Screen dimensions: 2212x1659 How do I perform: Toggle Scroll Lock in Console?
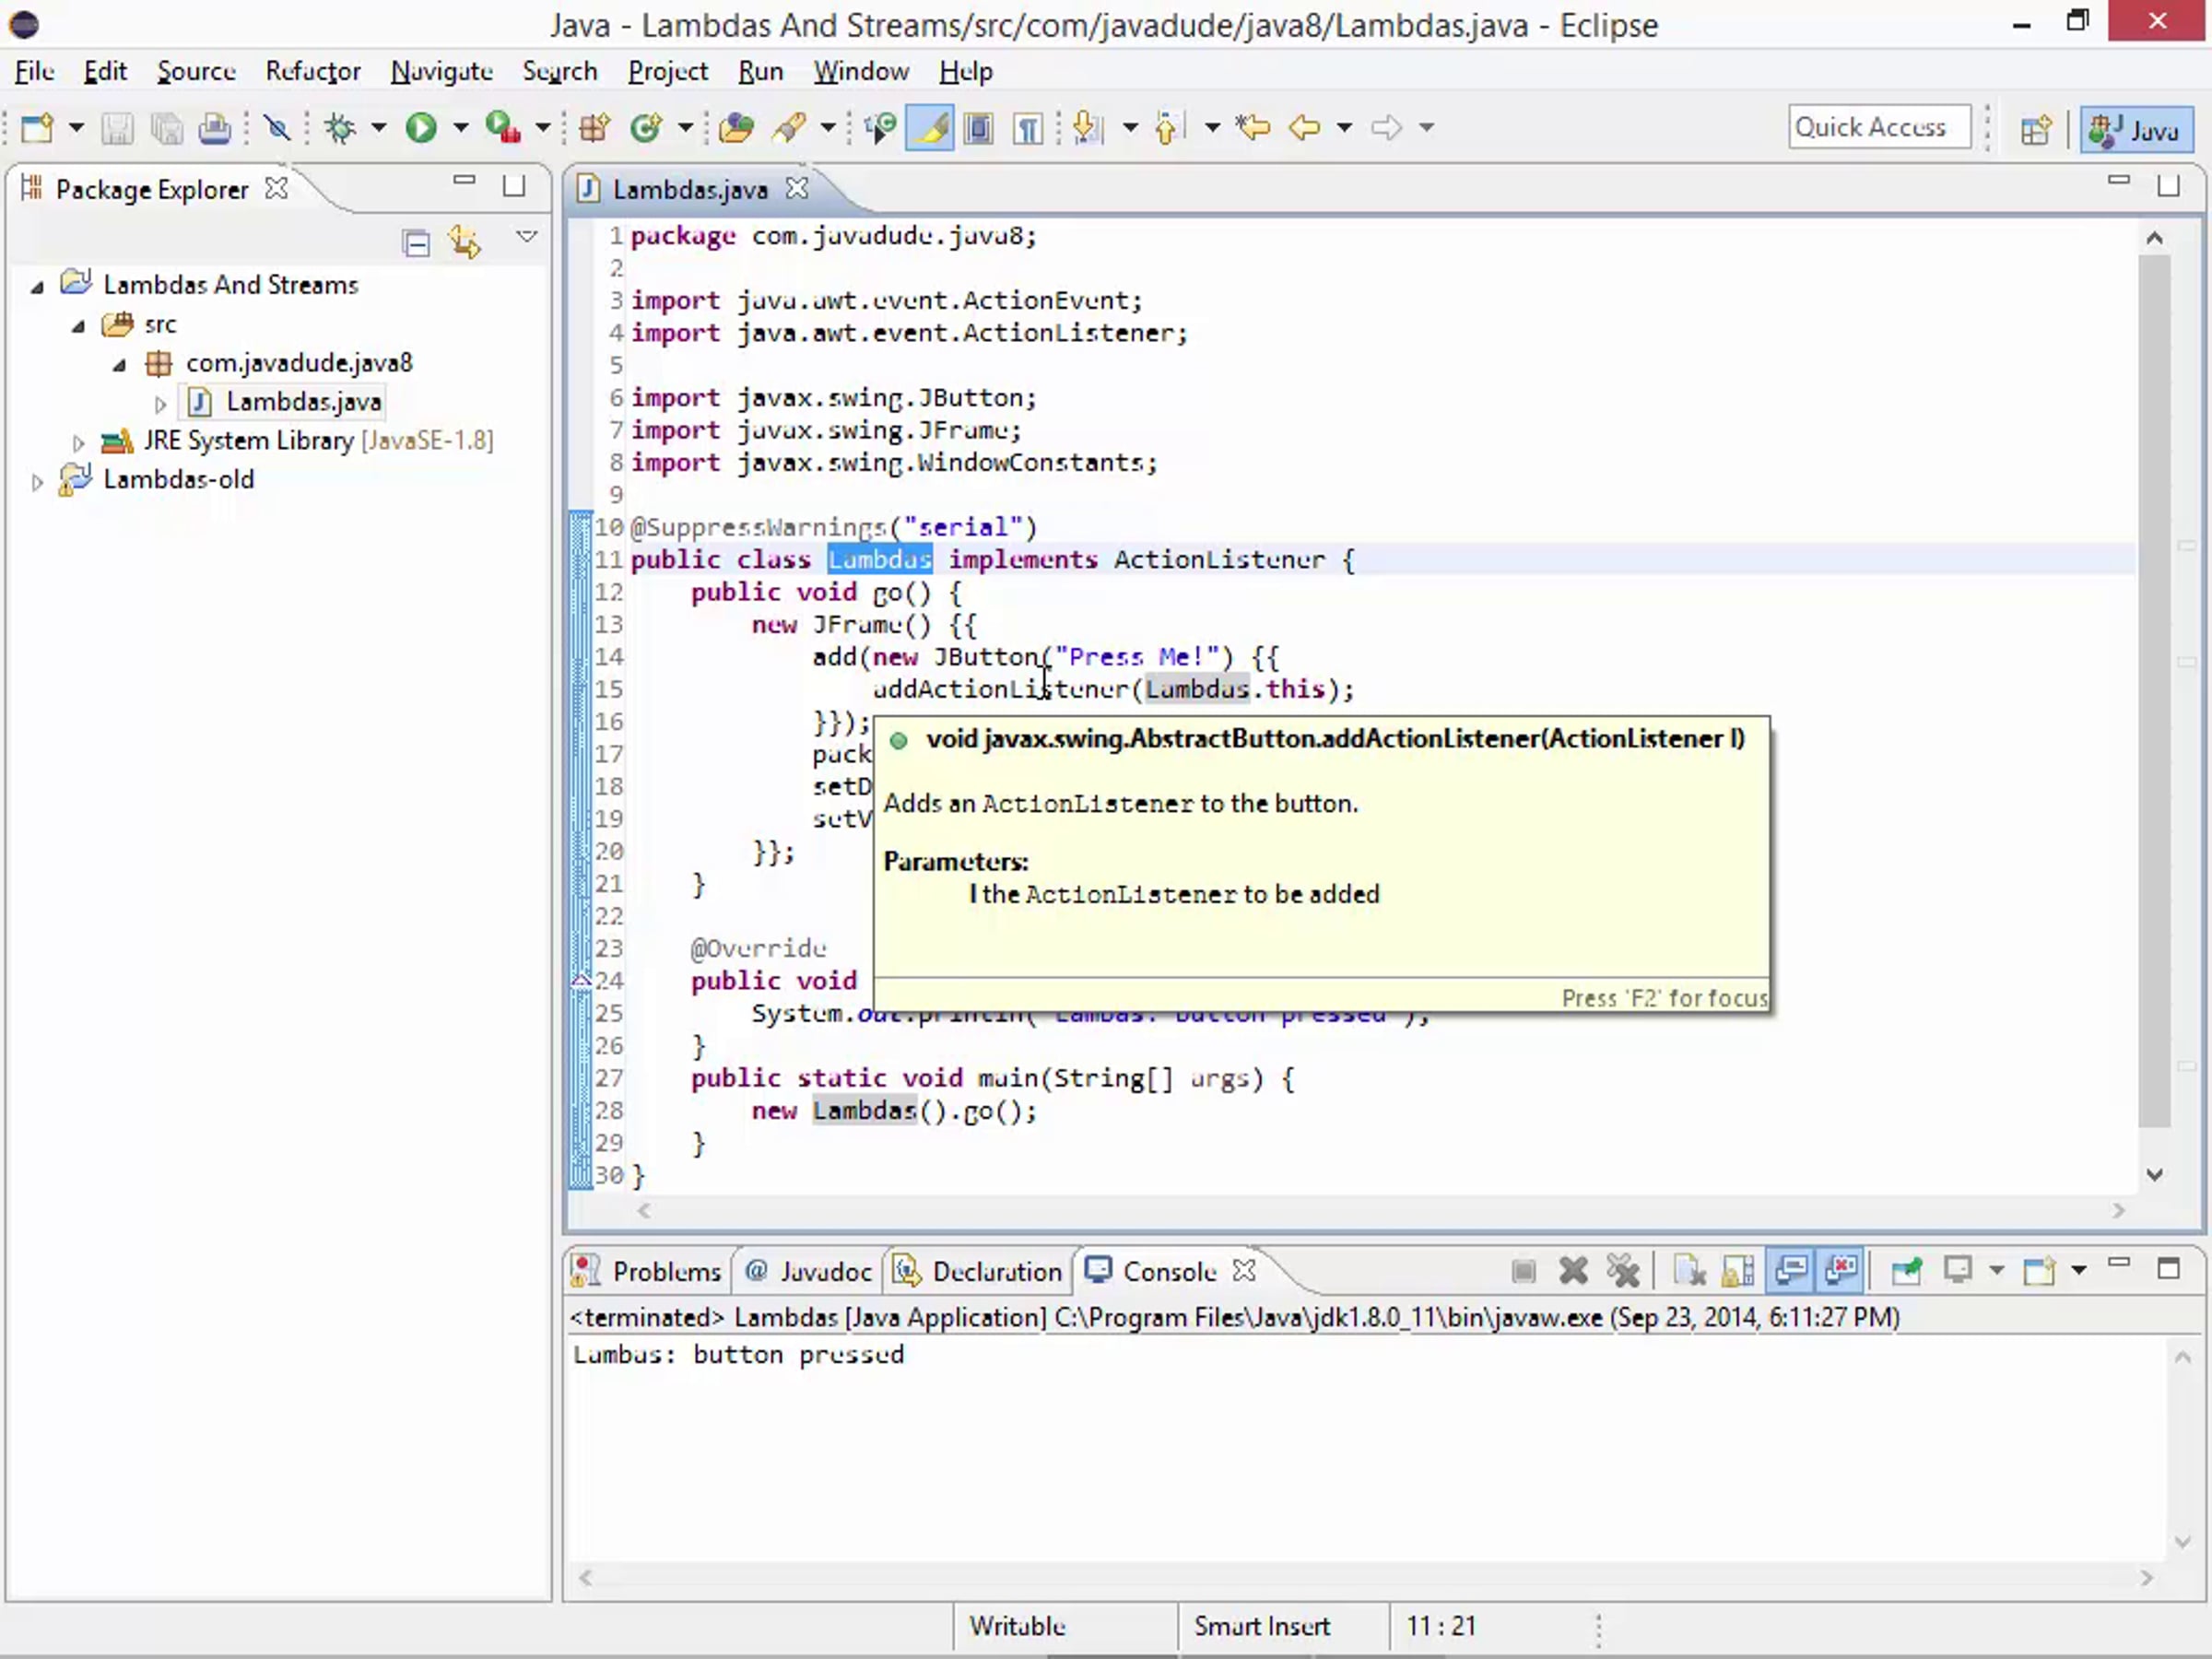pyautogui.click(x=1738, y=1271)
